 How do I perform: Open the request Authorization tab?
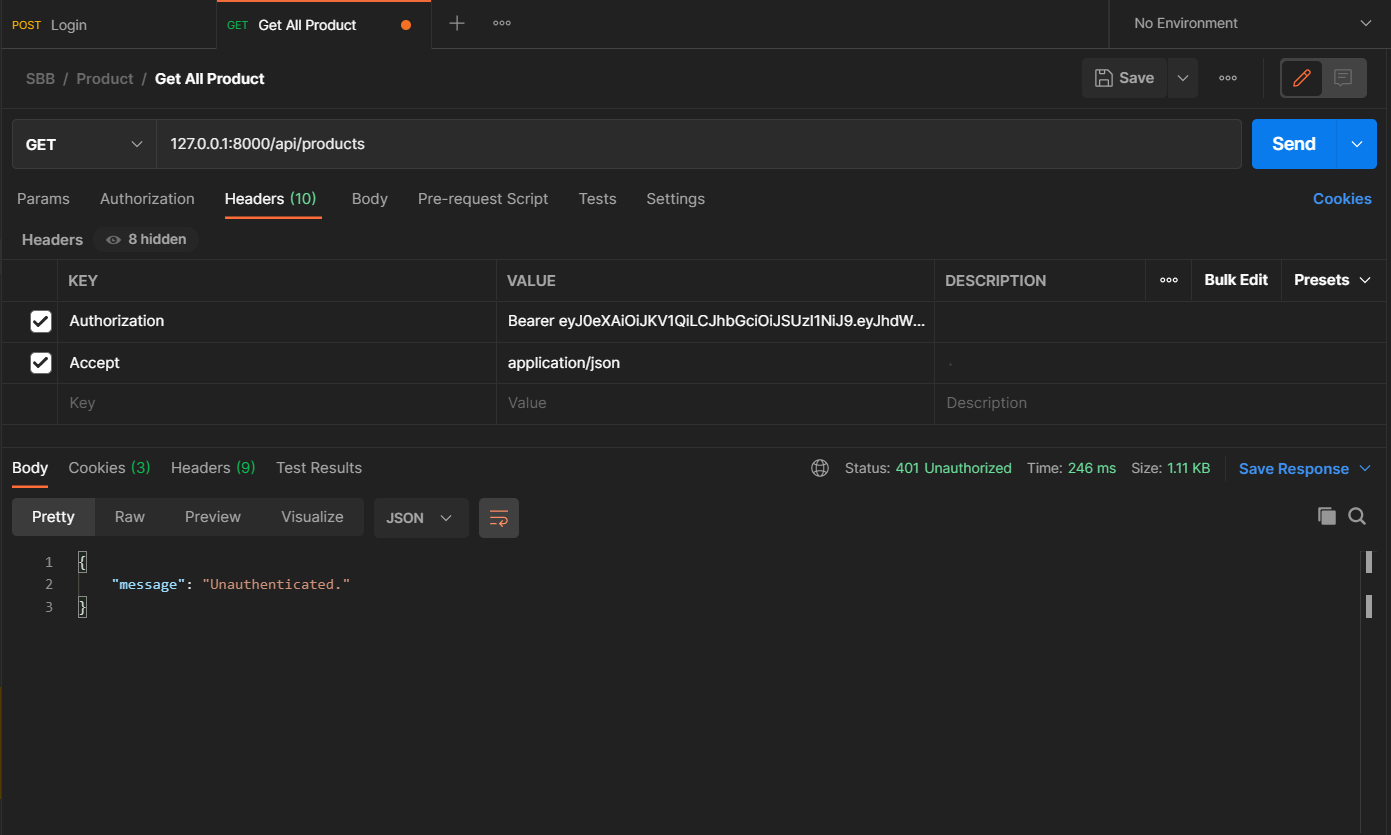point(147,199)
